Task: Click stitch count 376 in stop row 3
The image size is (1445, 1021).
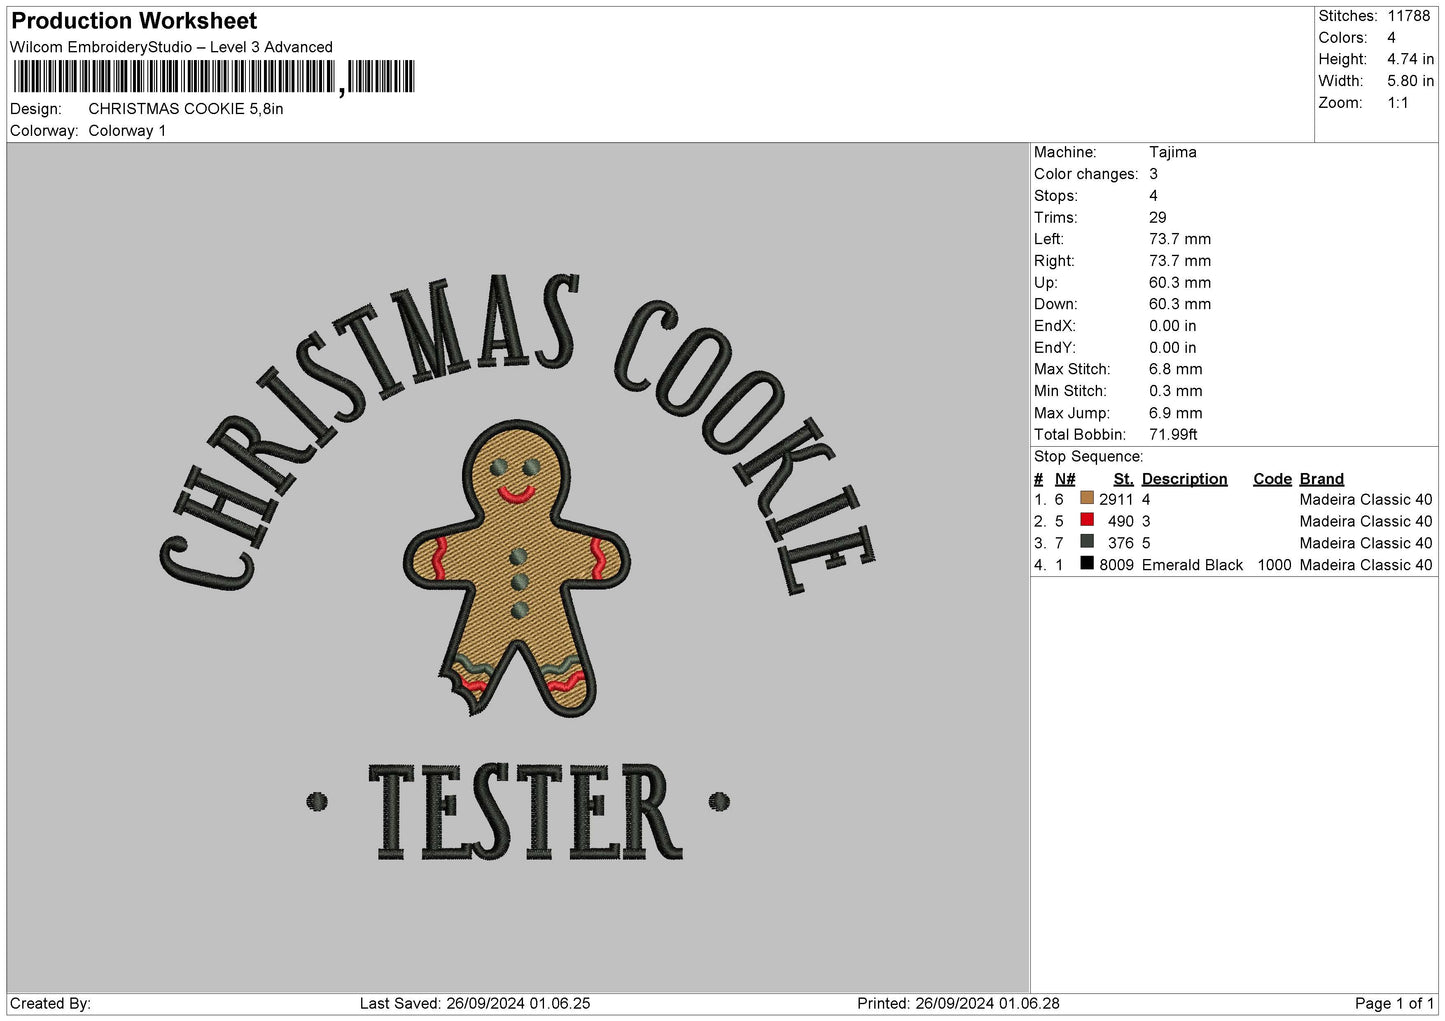Action: (1121, 543)
